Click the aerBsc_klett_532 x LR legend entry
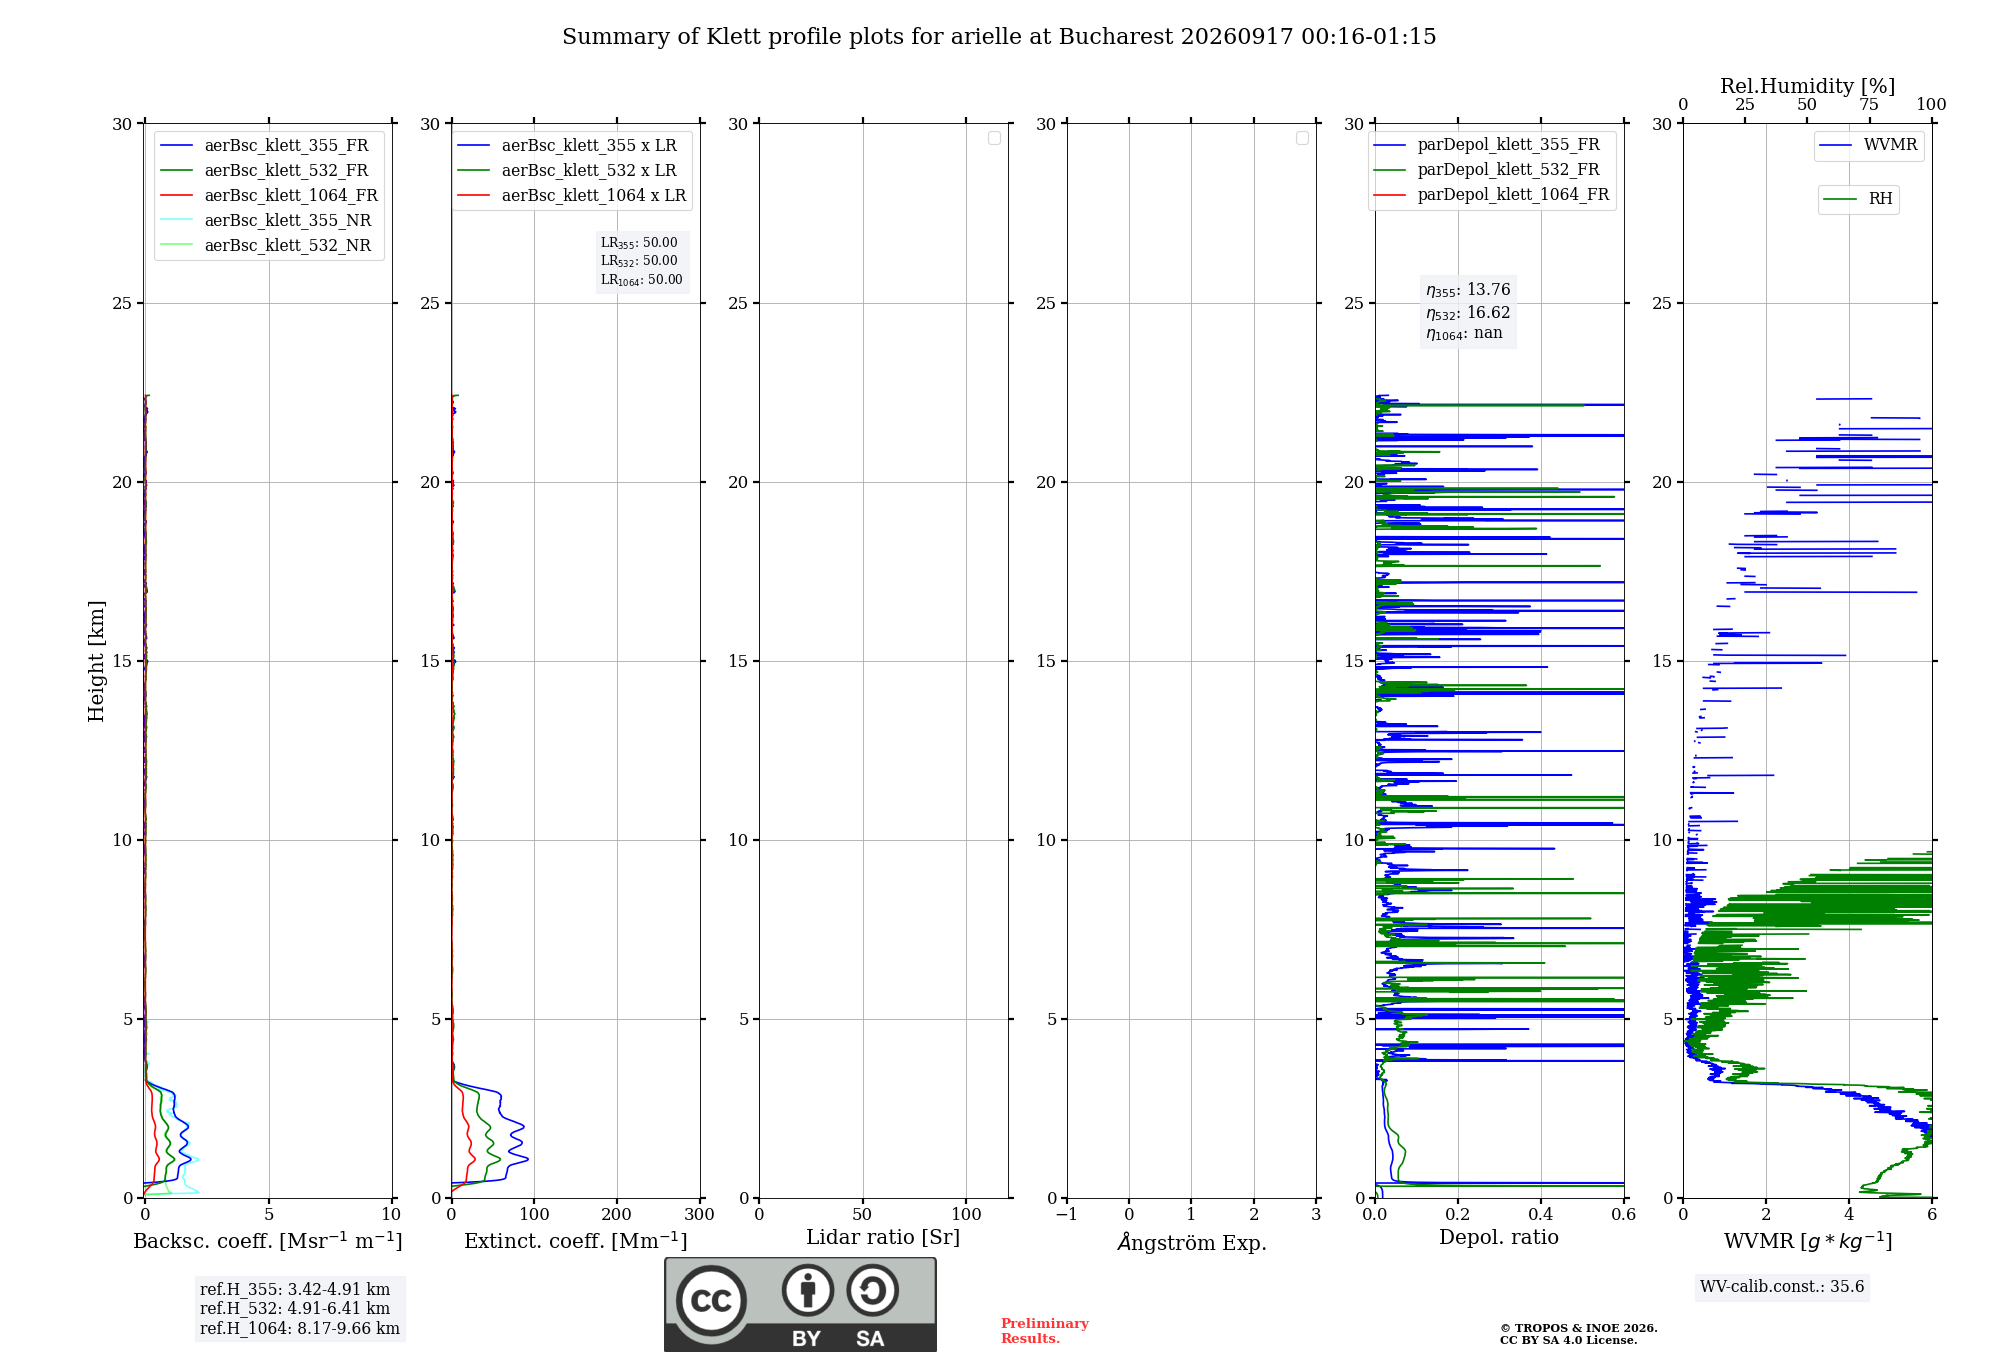Screen dimensions: 2000x1360 pyautogui.click(x=568, y=171)
